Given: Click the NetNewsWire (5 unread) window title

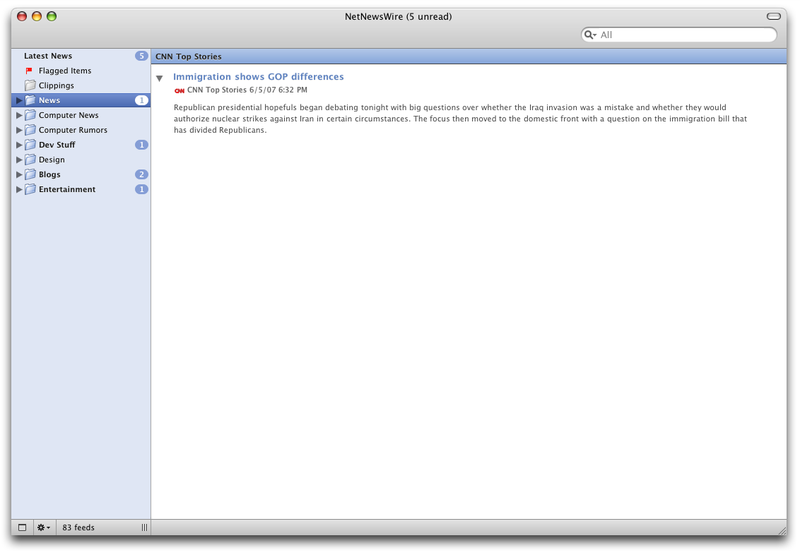Looking at the screenshot, I should click(x=398, y=16).
